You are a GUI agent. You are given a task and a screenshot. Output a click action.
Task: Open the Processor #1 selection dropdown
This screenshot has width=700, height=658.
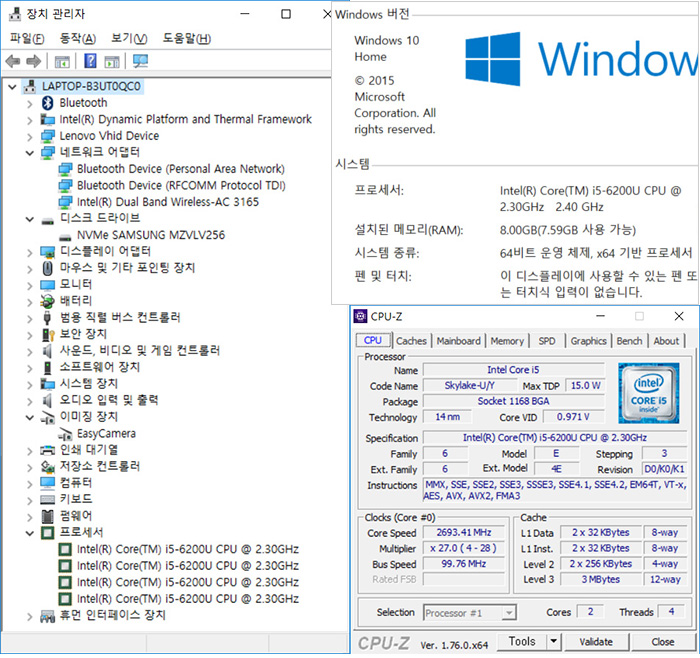tap(508, 613)
